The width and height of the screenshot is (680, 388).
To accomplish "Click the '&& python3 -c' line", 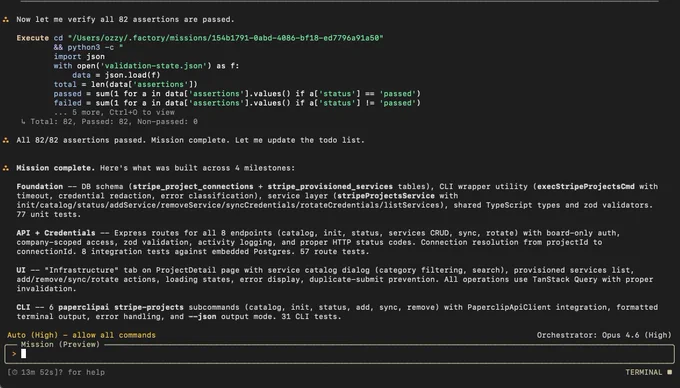I will [88, 47].
